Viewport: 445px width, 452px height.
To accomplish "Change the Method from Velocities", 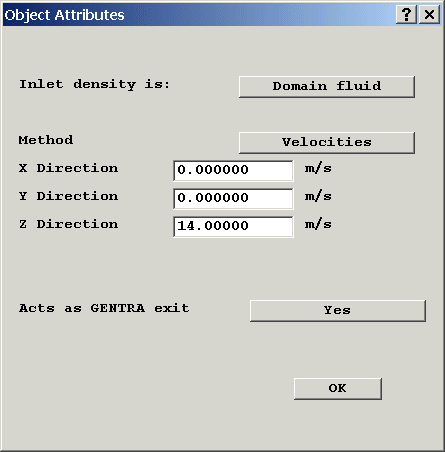I will [327, 143].
